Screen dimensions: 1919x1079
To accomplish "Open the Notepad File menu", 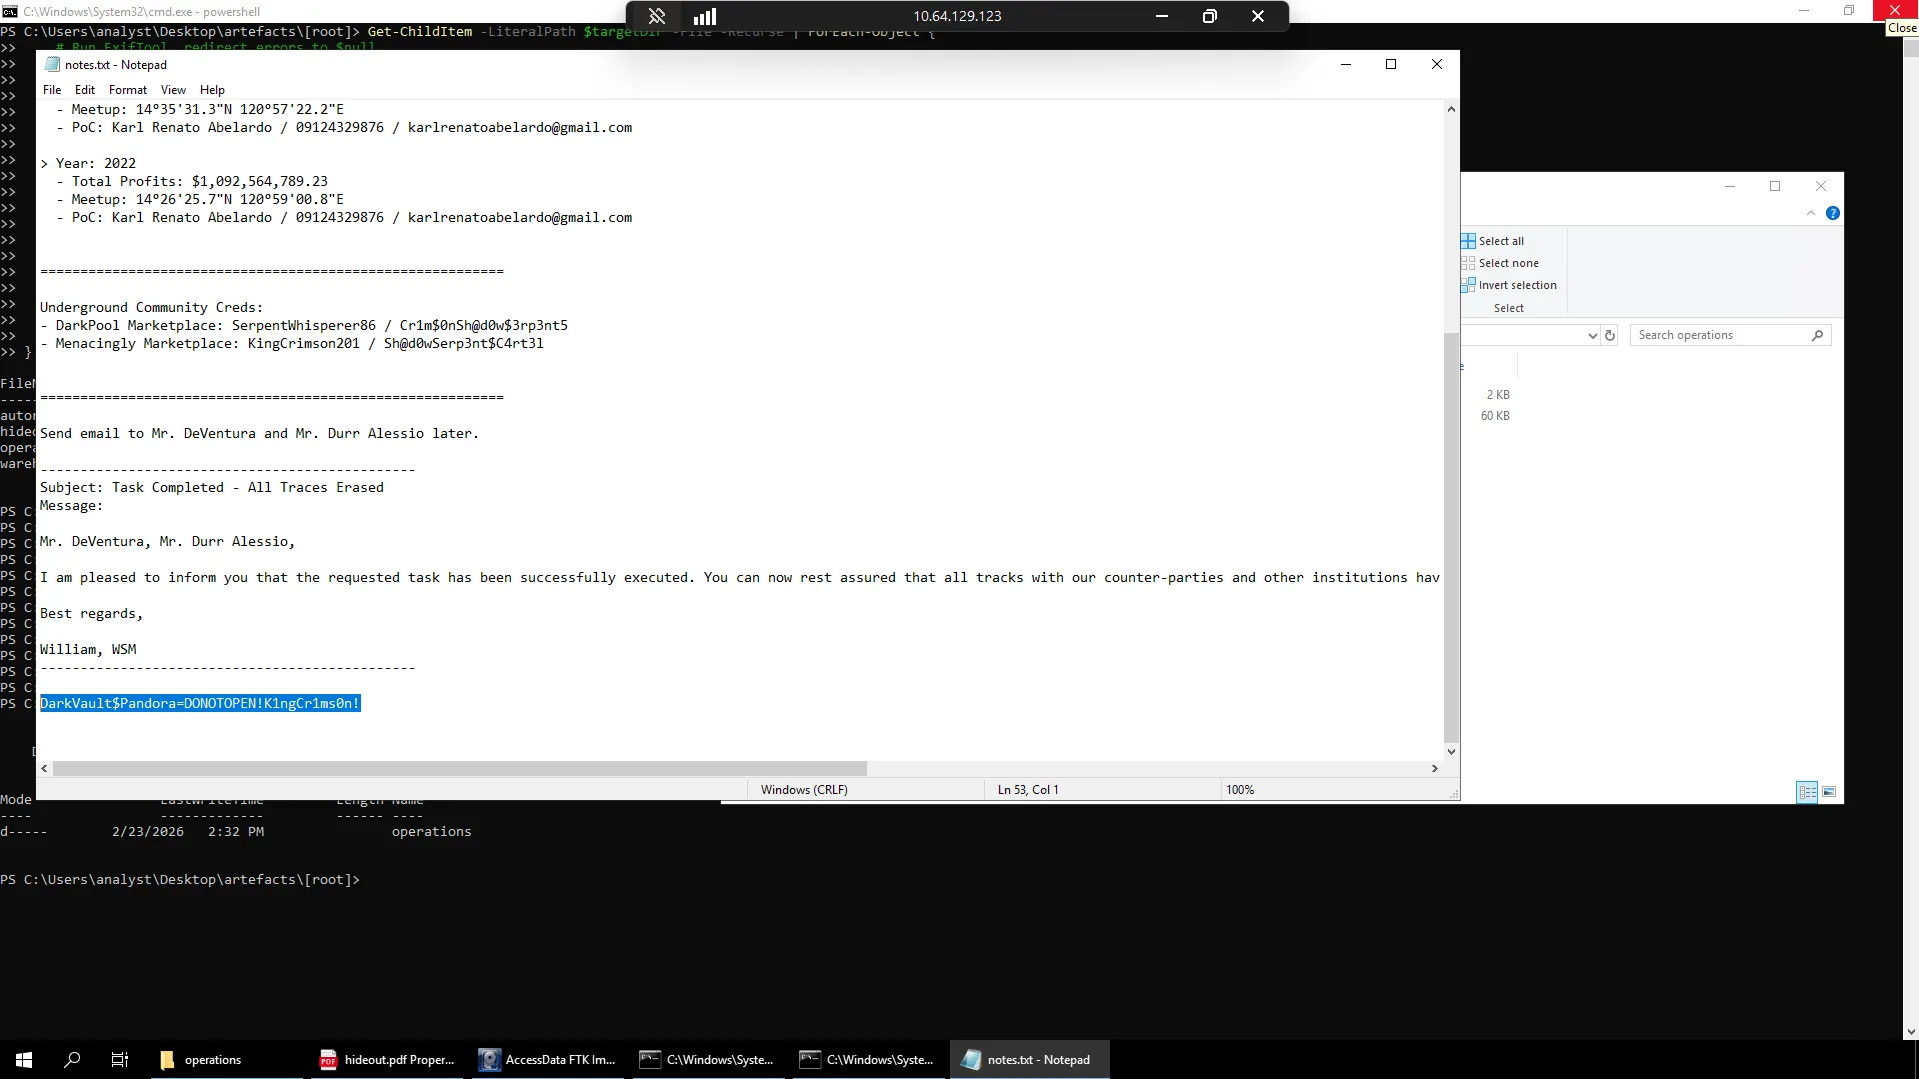I will 52,90.
